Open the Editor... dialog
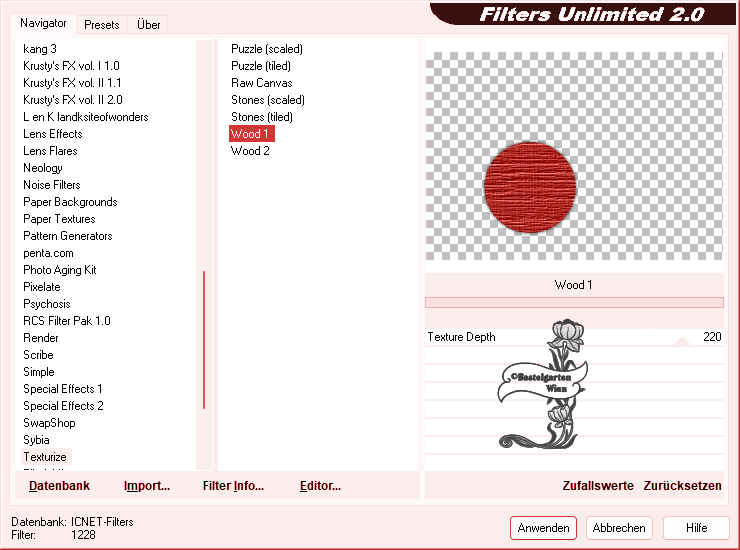The height and width of the screenshot is (550, 740). [x=320, y=486]
